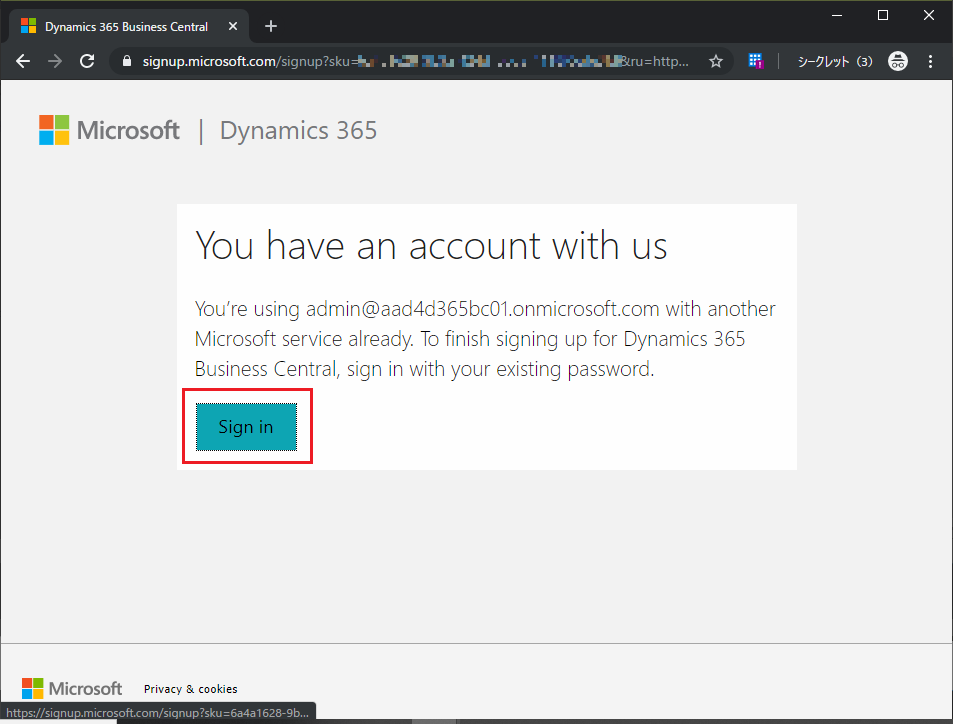
Task: Click the incognito profile icon
Action: click(898, 61)
